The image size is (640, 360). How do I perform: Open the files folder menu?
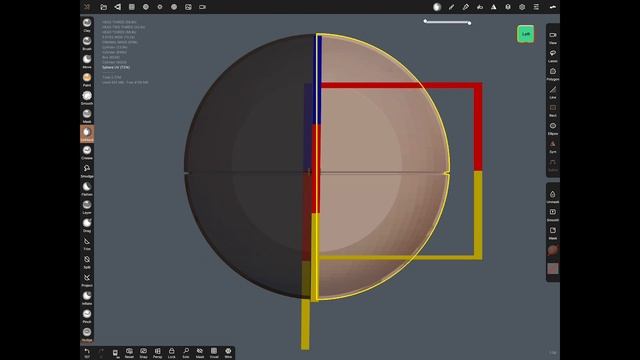104,7
